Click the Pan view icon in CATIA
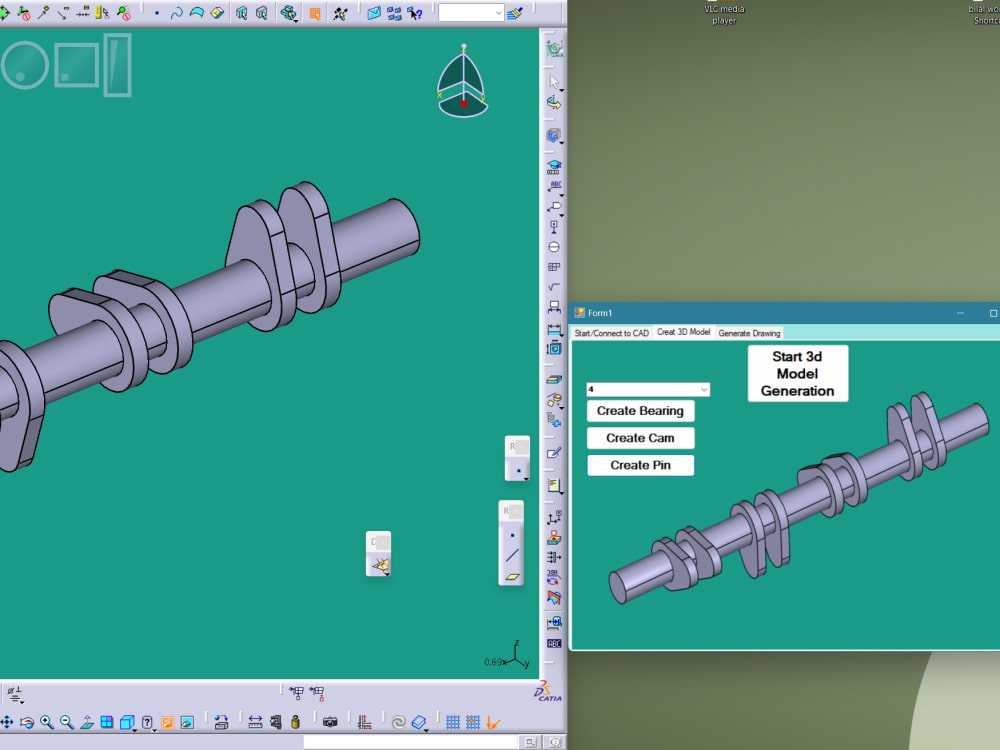The width and height of the screenshot is (1000, 750). tap(7, 722)
